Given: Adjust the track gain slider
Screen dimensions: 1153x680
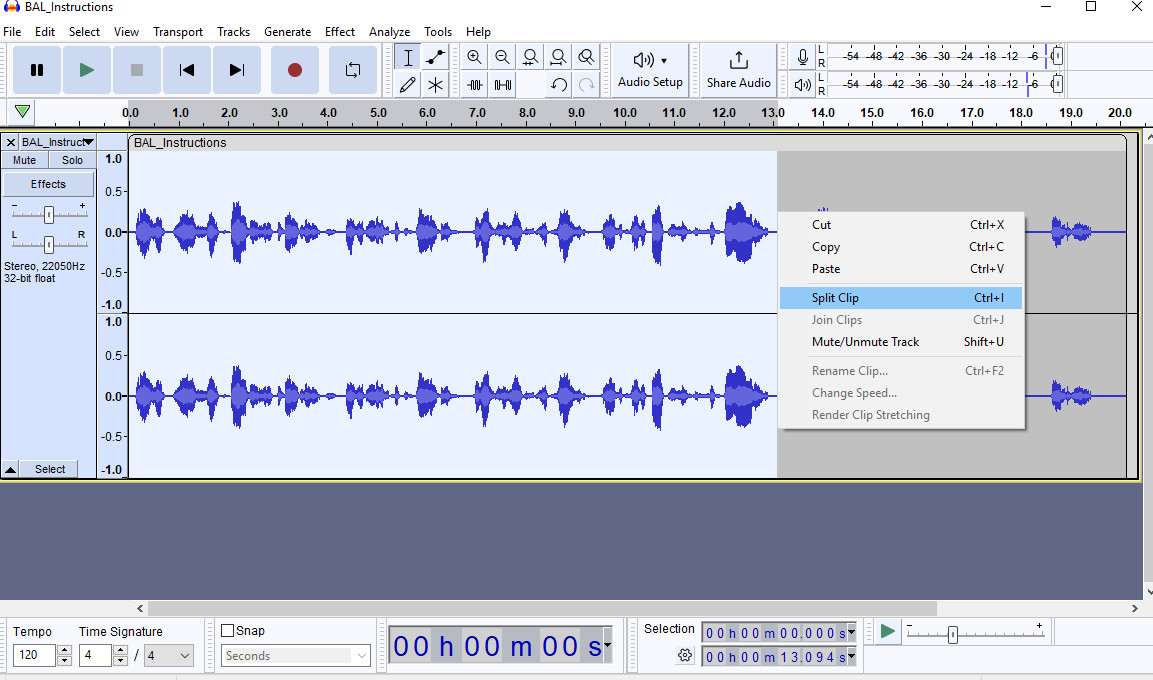Looking at the screenshot, I should (49, 214).
